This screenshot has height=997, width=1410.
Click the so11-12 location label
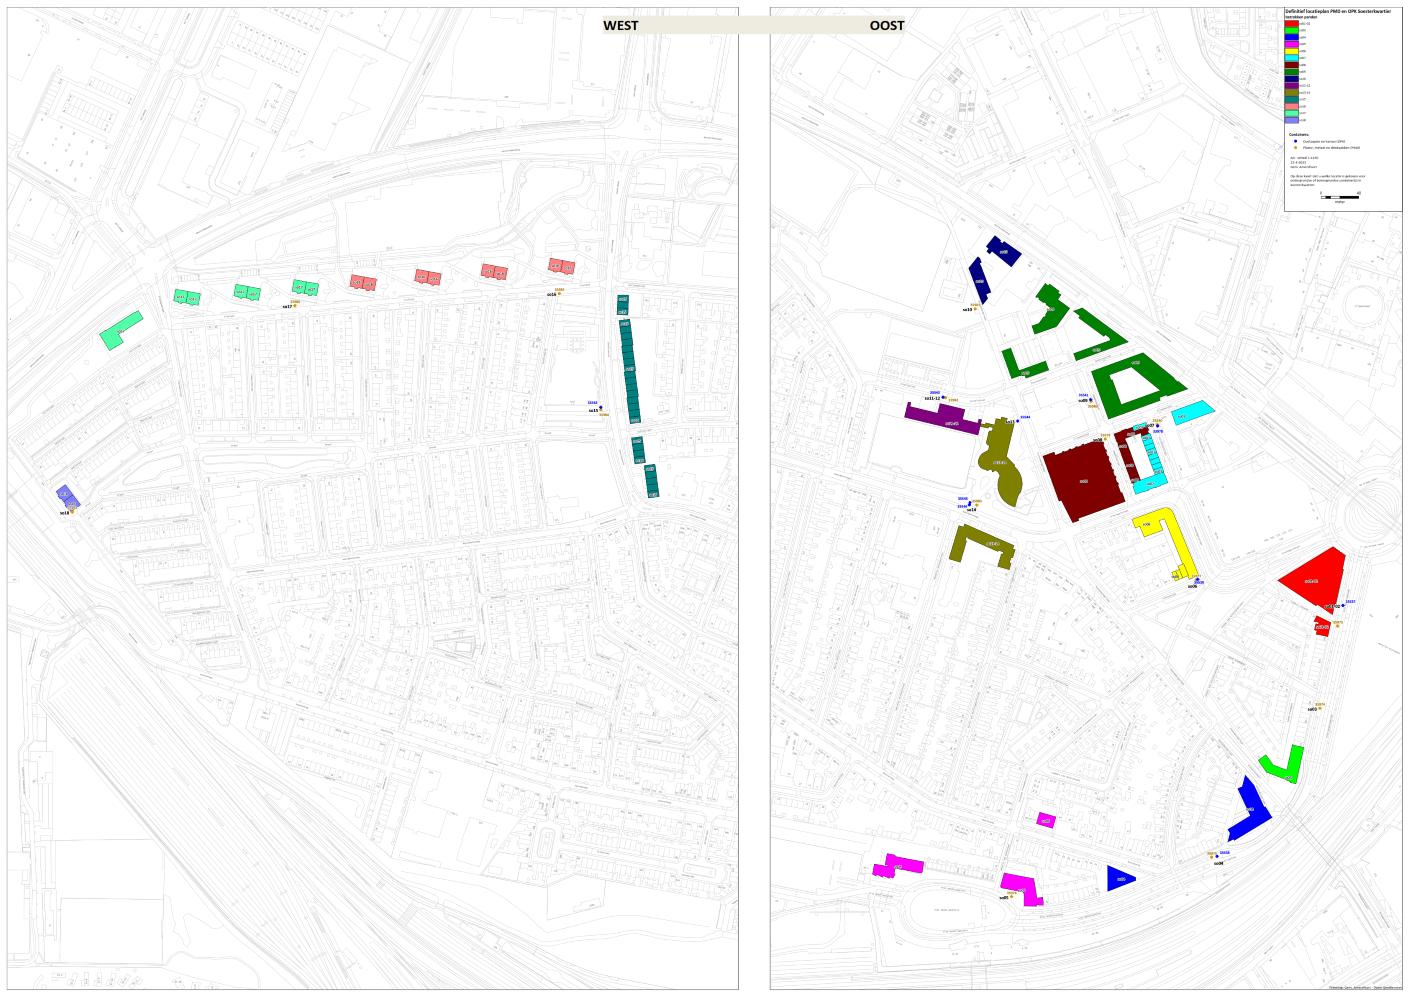(932, 398)
